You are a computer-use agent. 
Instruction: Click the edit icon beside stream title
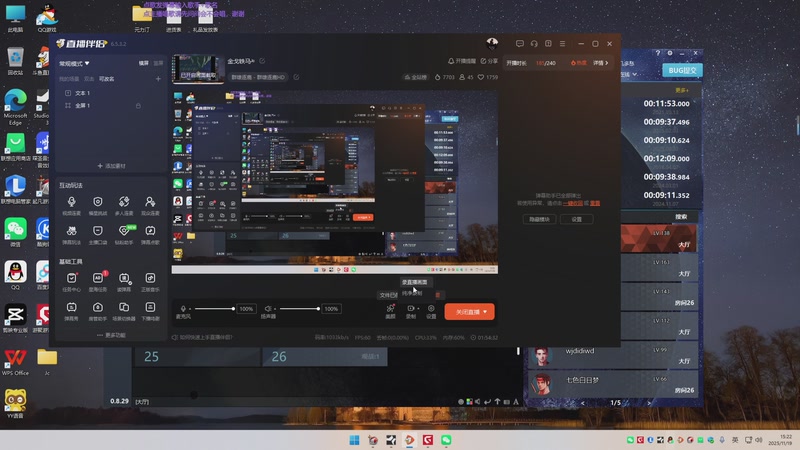coord(262,61)
